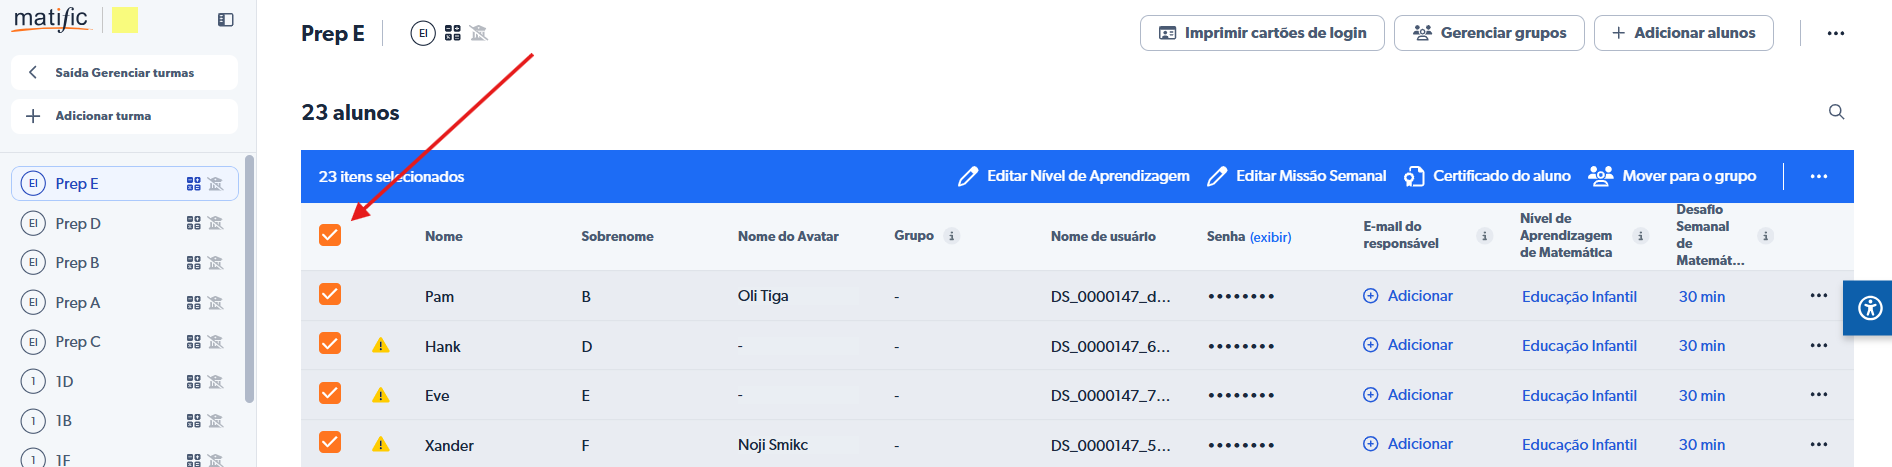Click warning icon next to Hank
1892x467 pixels.
(x=380, y=346)
